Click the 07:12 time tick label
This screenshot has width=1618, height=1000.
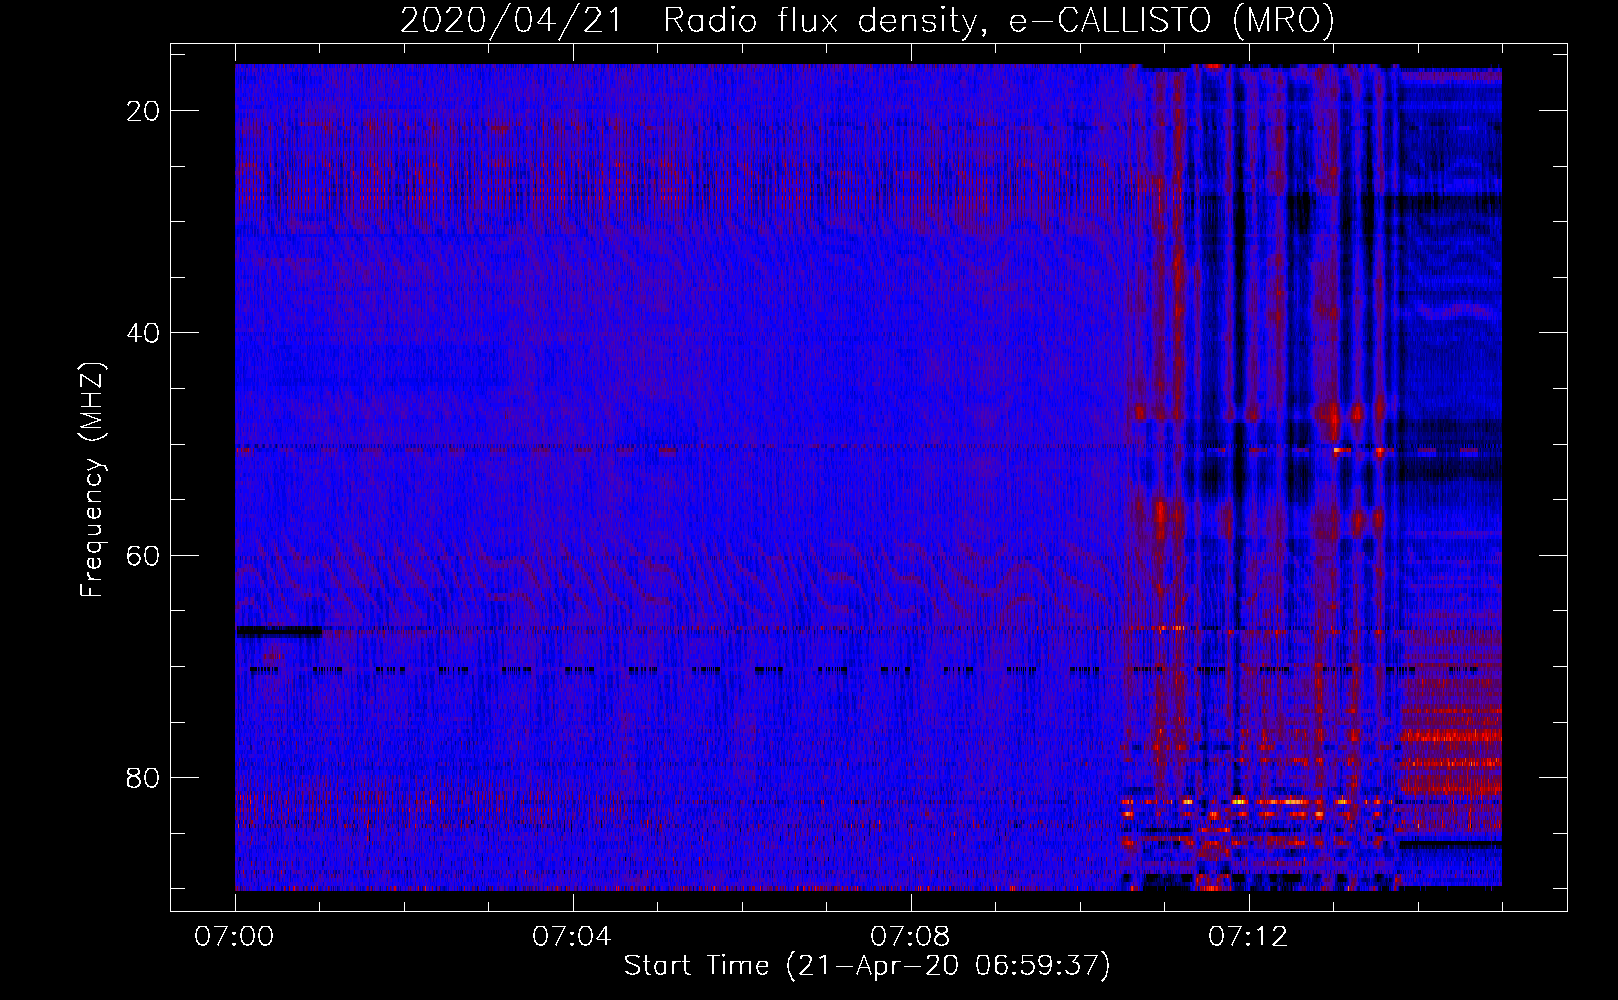[1248, 937]
